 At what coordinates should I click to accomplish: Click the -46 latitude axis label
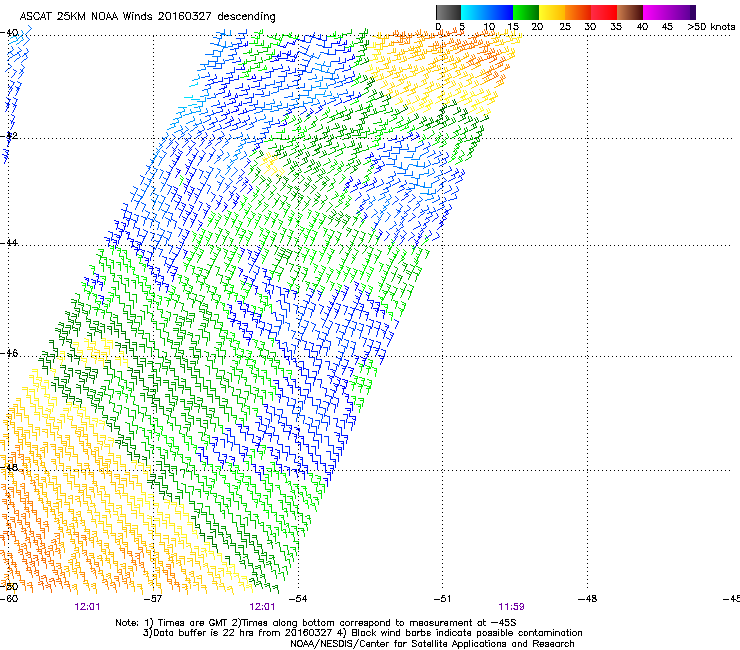9,353
